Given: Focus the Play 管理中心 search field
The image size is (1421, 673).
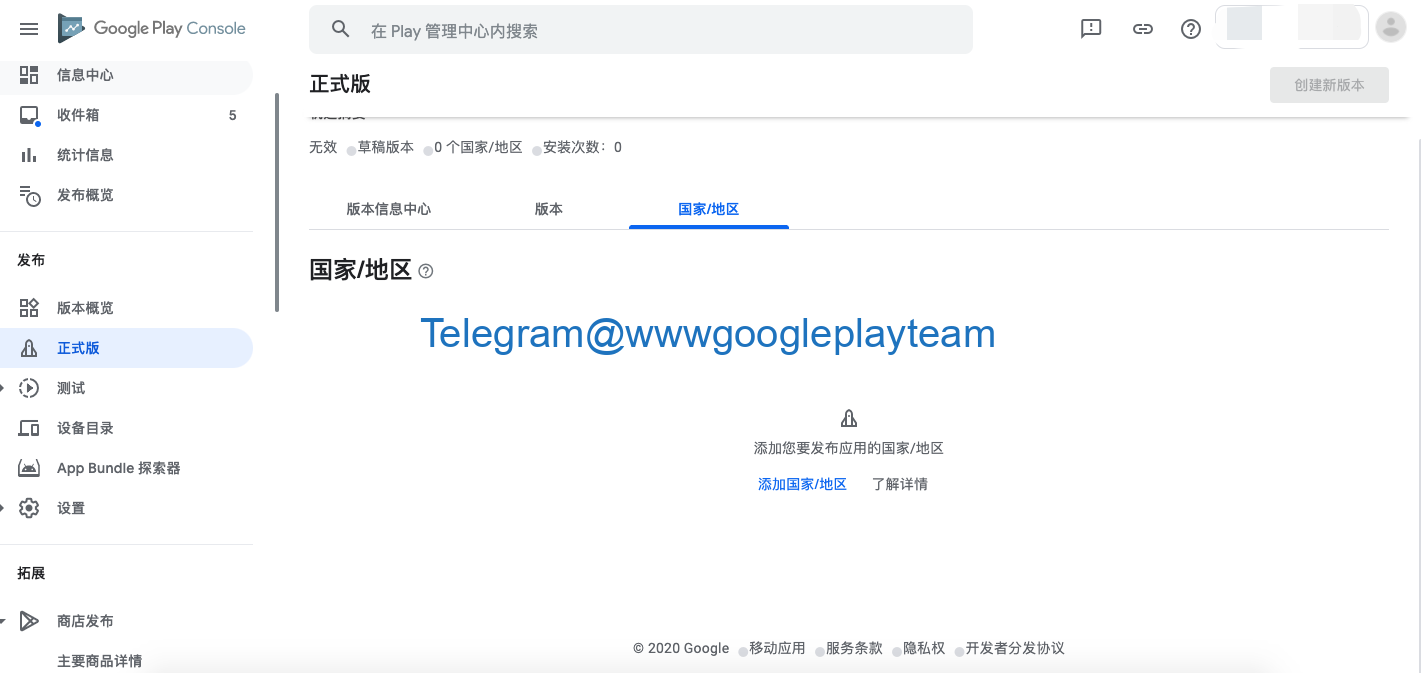Looking at the screenshot, I should coord(640,30).
